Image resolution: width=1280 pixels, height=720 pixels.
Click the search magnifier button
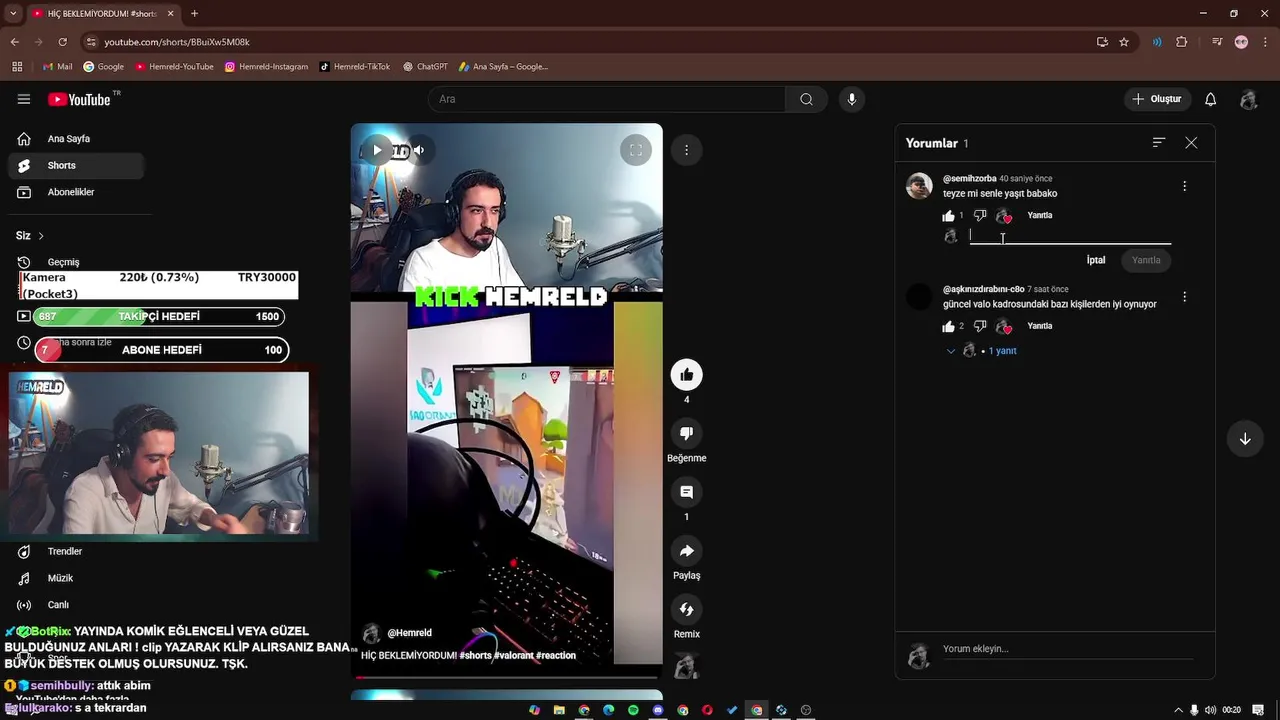tap(806, 99)
